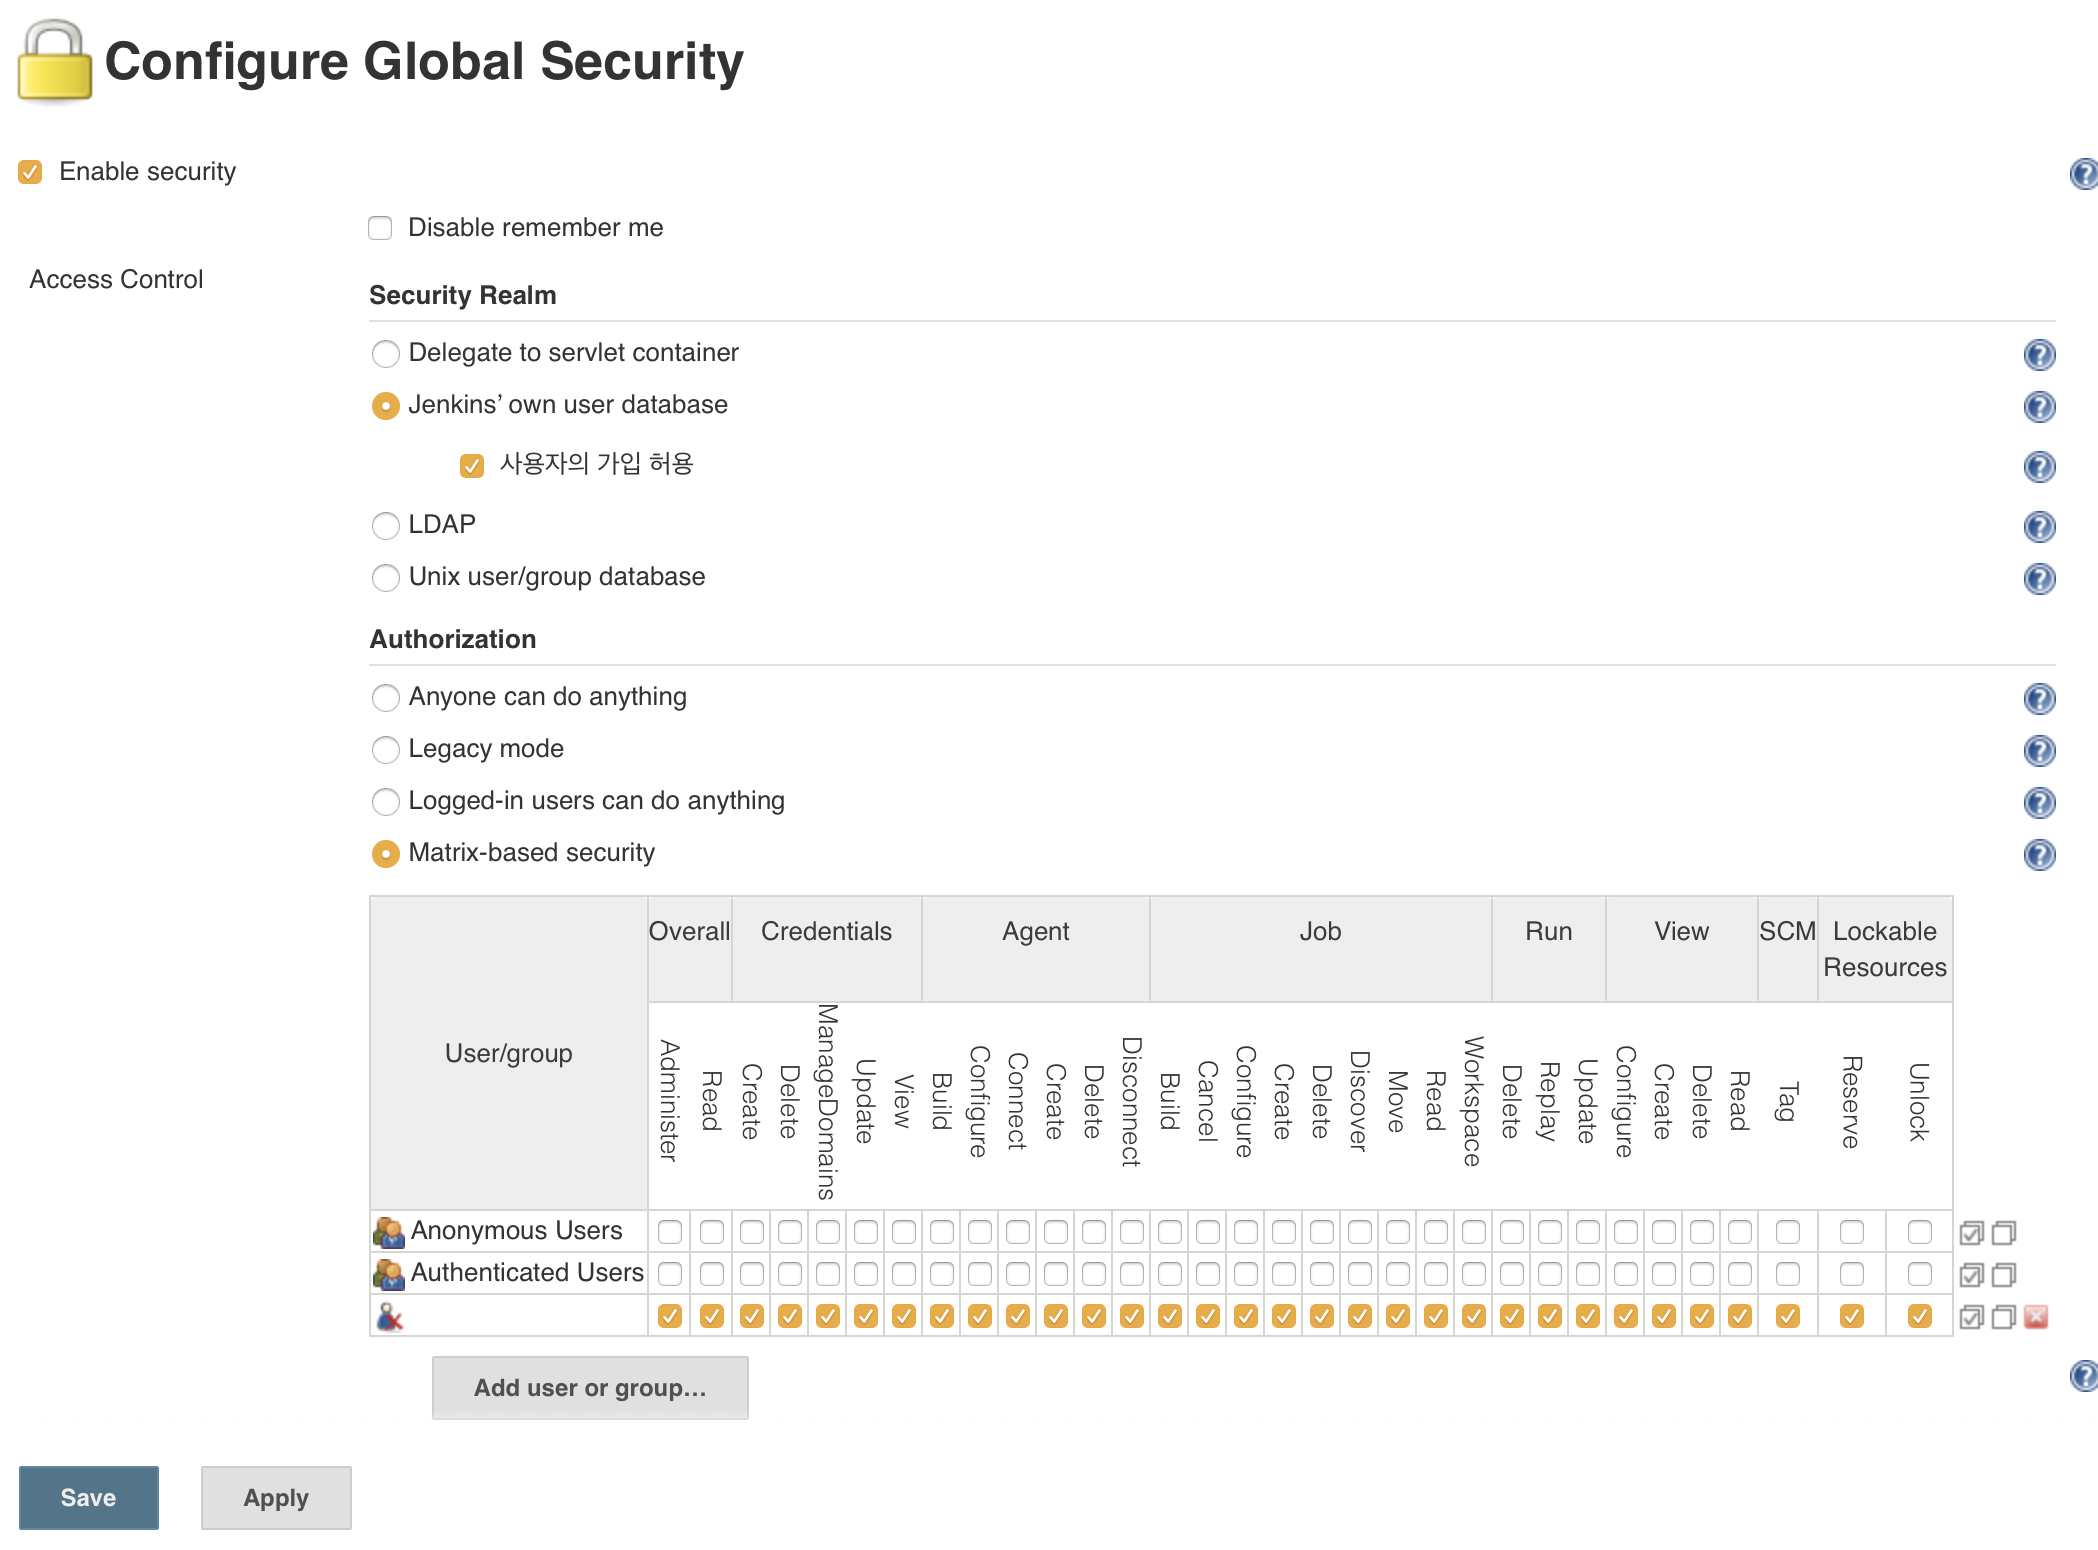
Task: Select all permissions for Anonymous Users
Action: 1971,1233
